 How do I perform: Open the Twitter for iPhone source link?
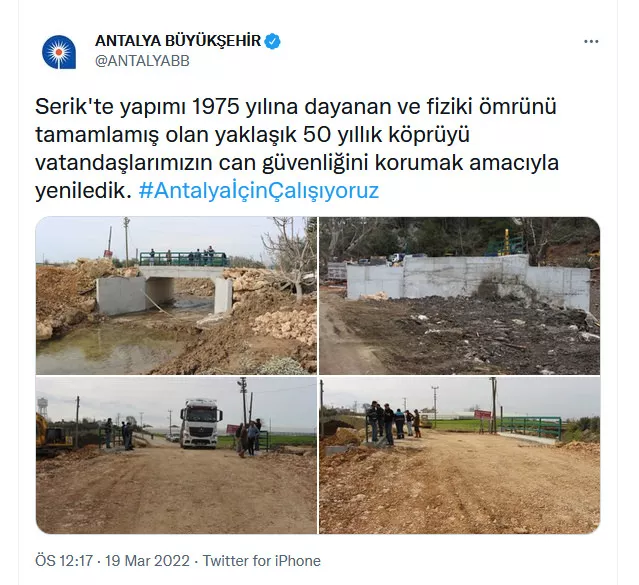262,561
